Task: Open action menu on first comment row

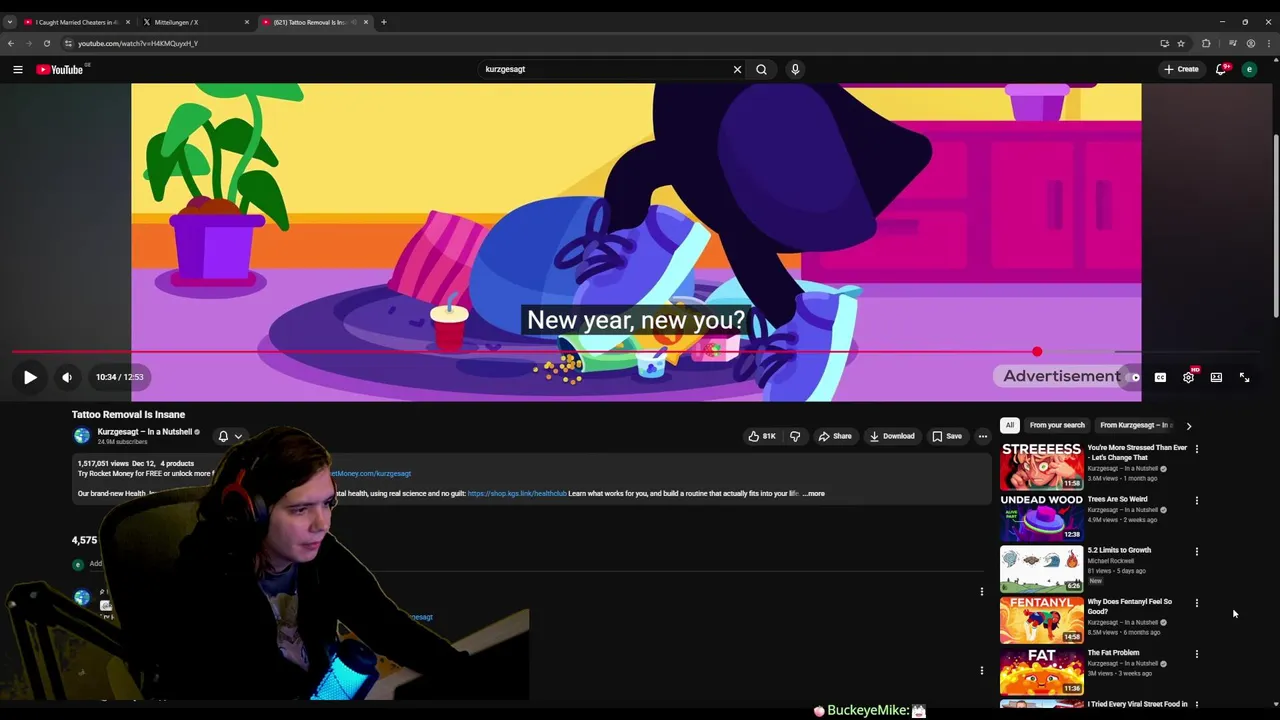Action: point(981,591)
